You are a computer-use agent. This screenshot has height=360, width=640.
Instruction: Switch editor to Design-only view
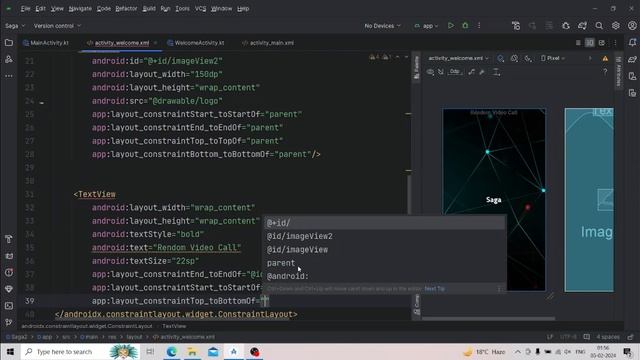point(602,43)
